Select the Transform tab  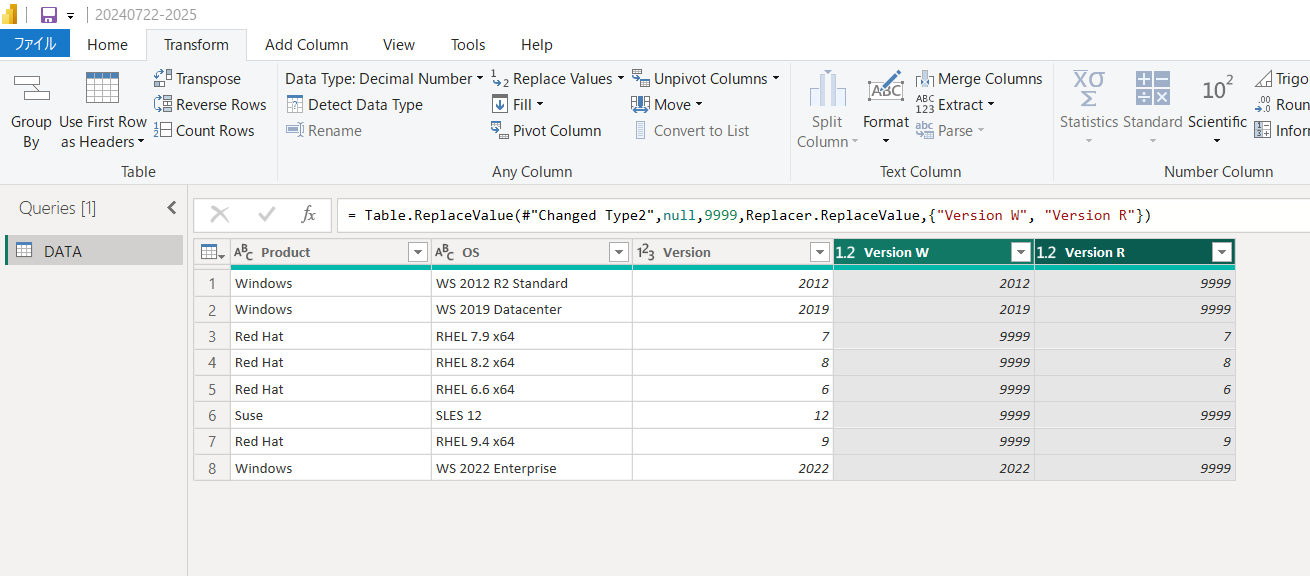196,44
